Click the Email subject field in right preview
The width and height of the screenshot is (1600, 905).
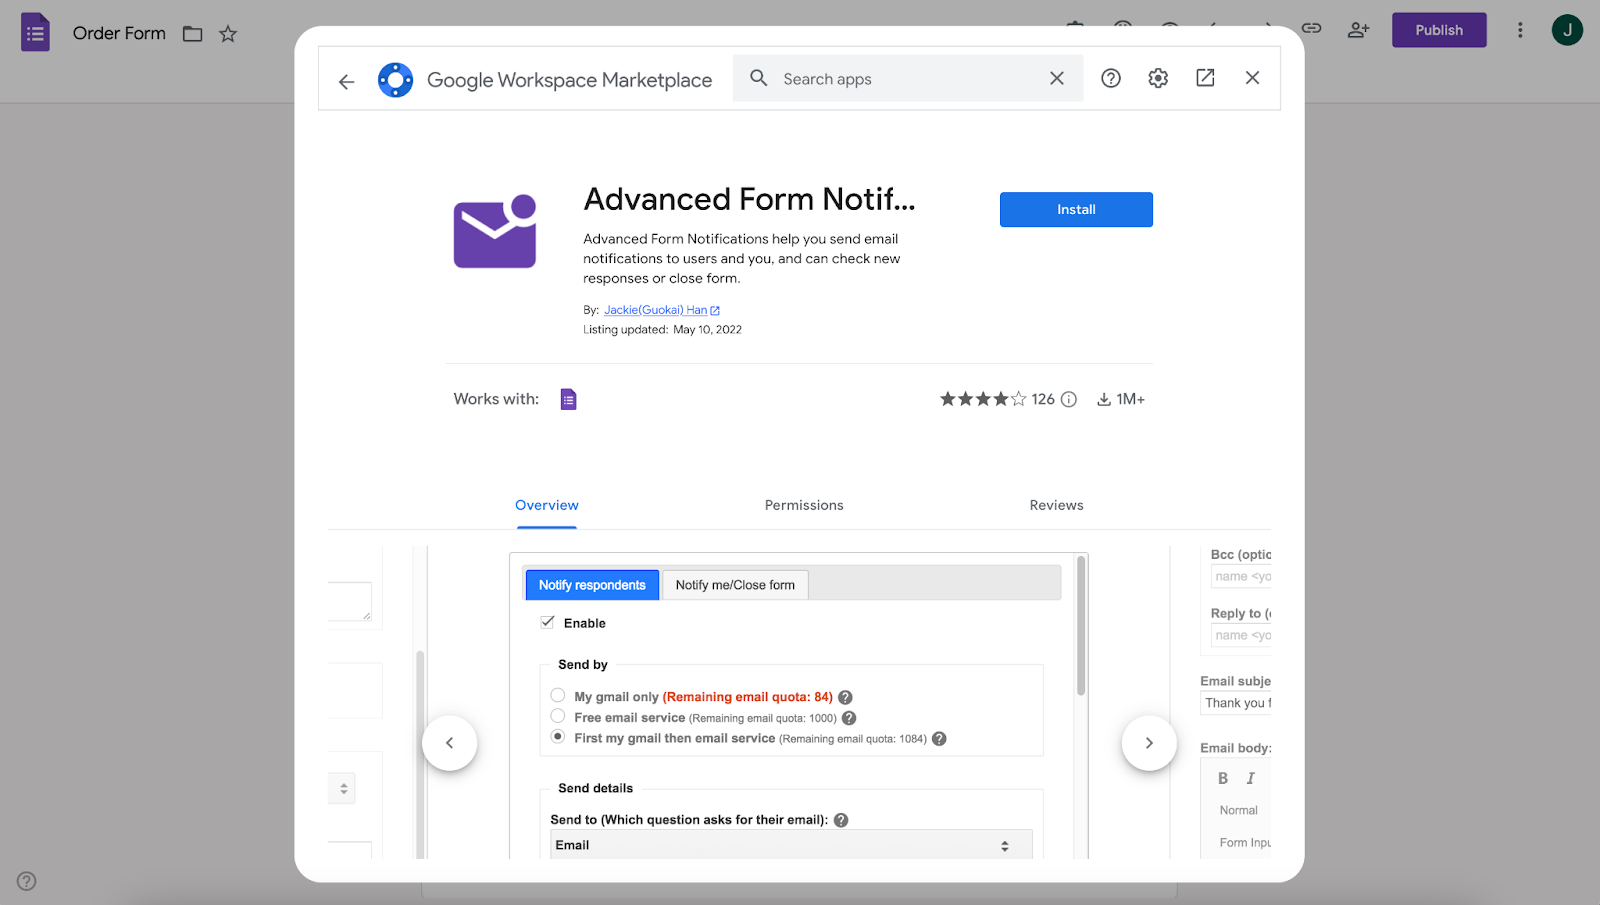(x=1236, y=703)
